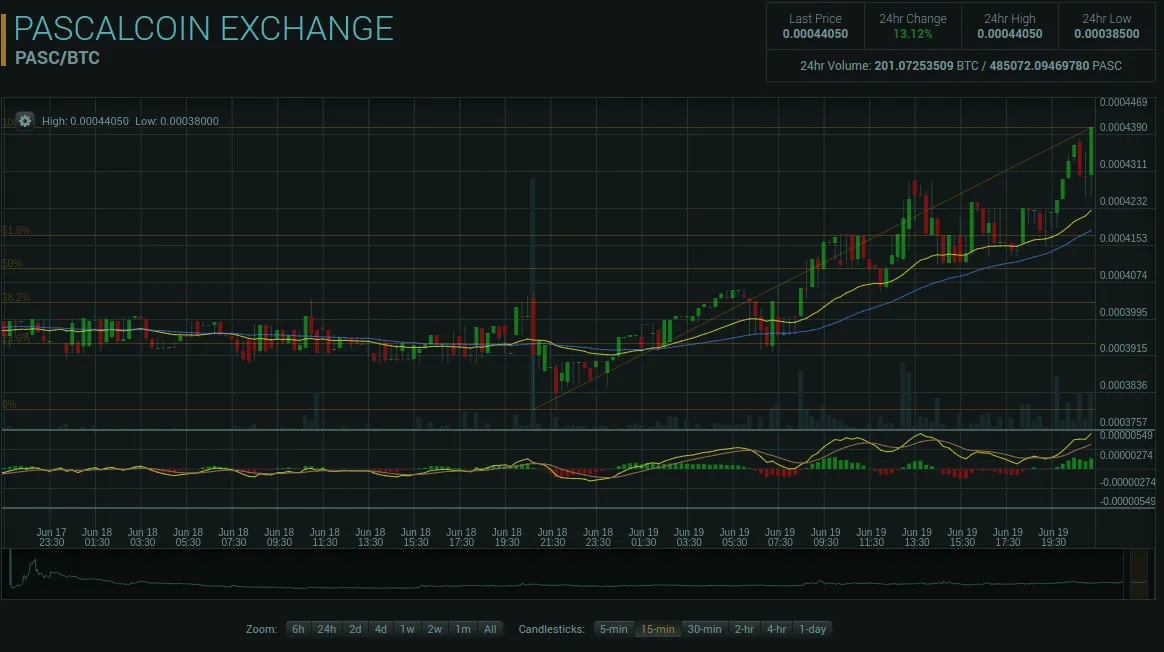This screenshot has height=652, width=1164.
Task: Click the 0.0004074 price axis label
Action: 1123,275
